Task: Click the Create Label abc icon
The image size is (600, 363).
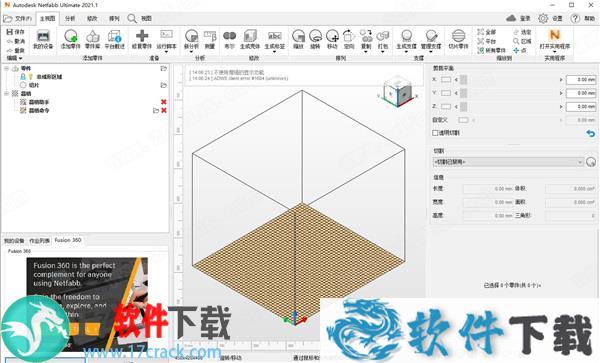Action: coord(275,36)
